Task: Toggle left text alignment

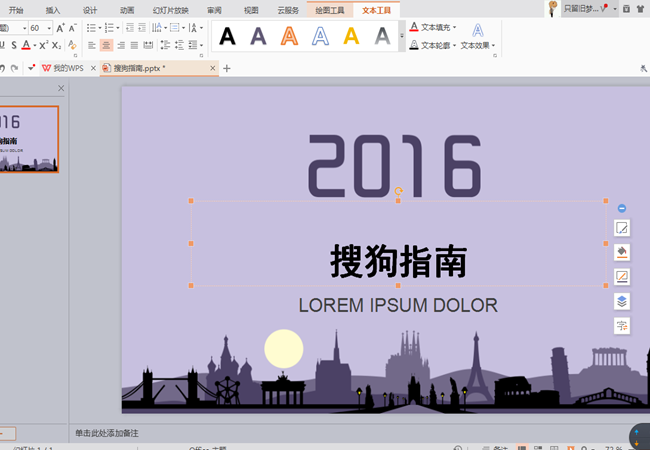Action: (x=92, y=45)
